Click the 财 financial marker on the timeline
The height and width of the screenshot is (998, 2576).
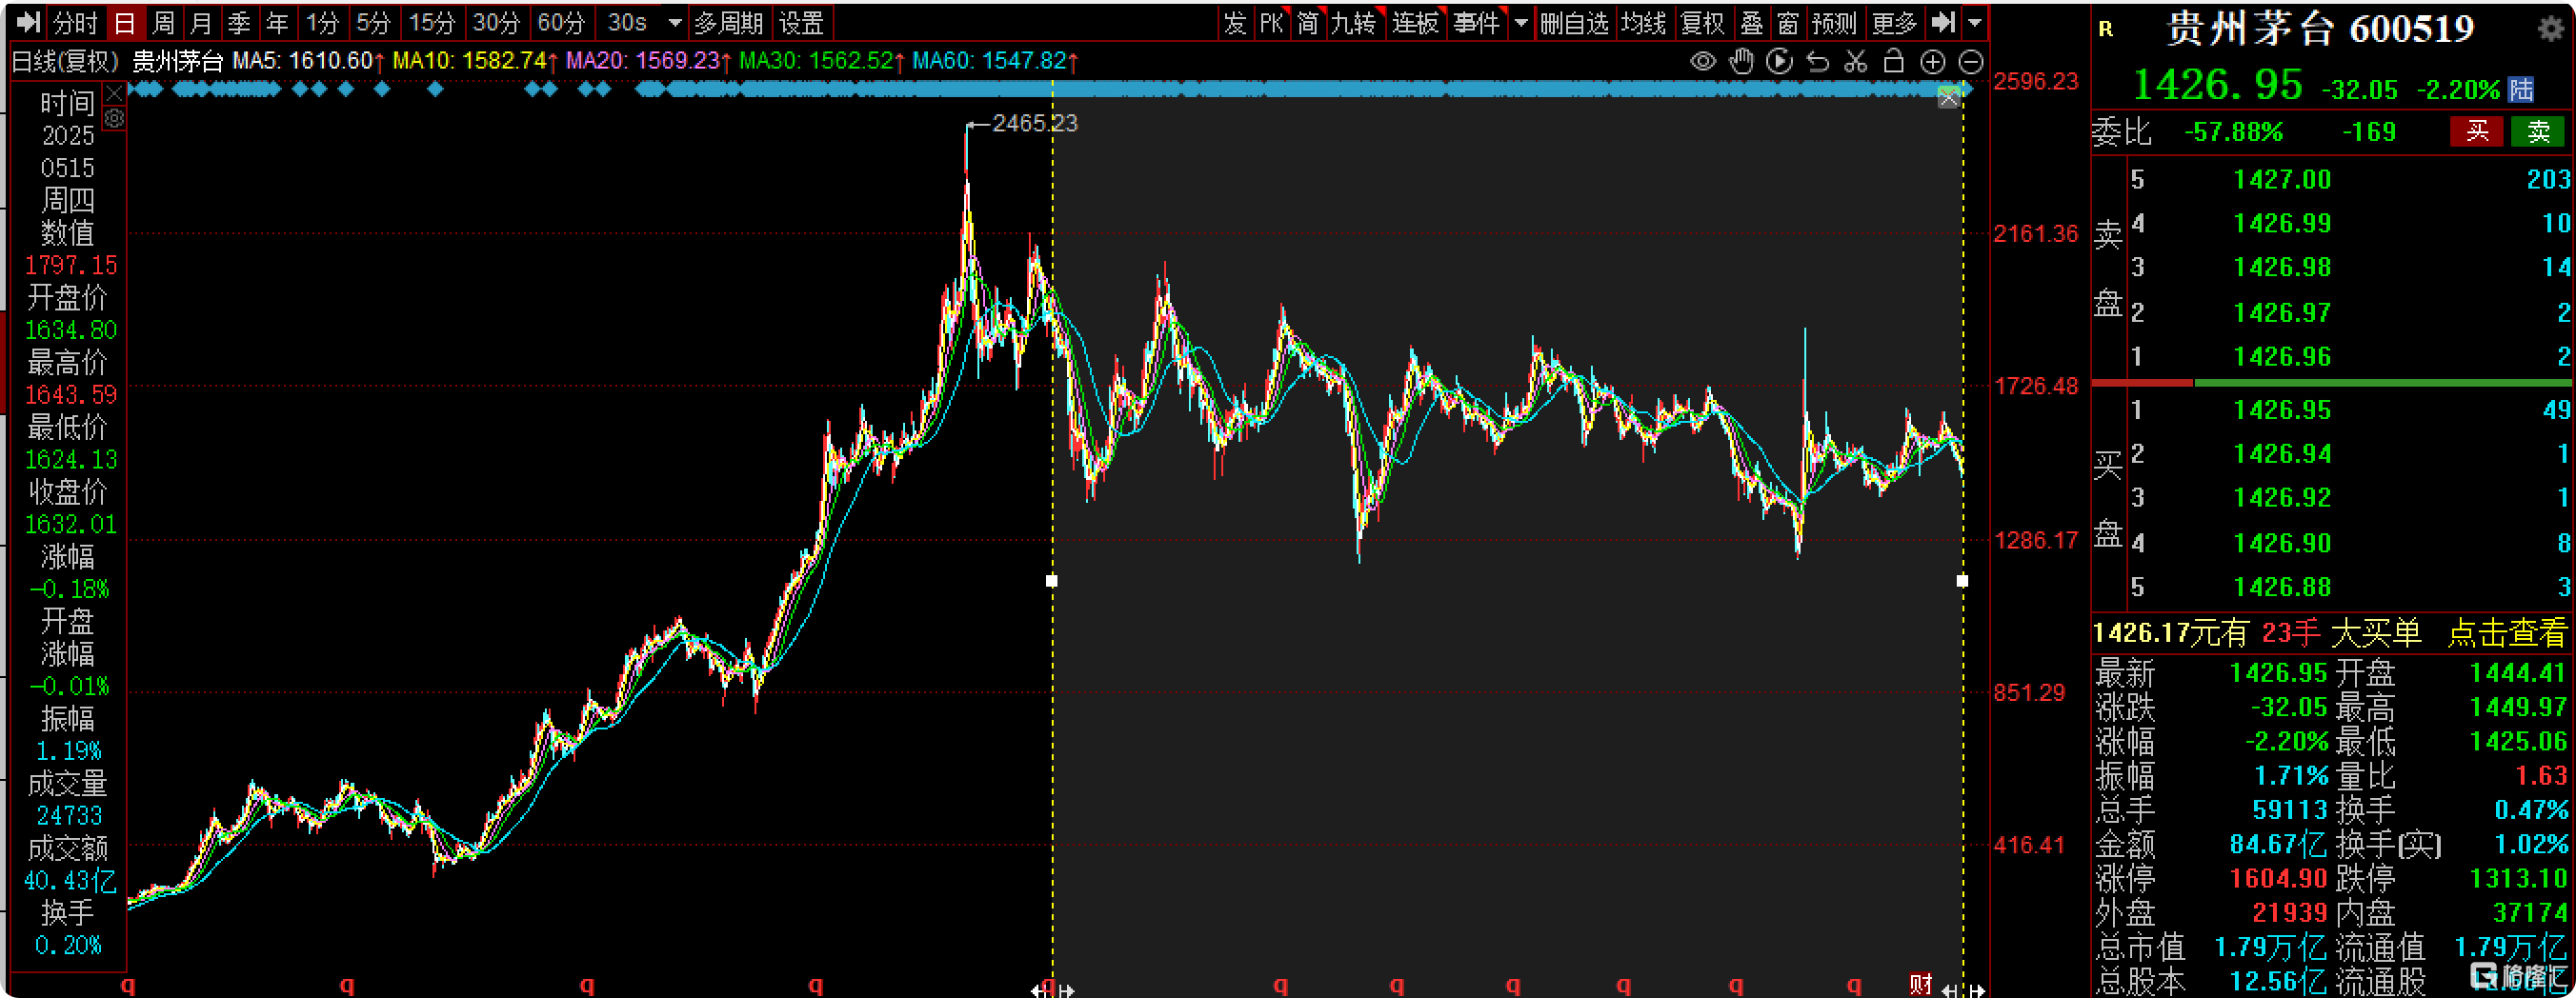click(1920, 984)
